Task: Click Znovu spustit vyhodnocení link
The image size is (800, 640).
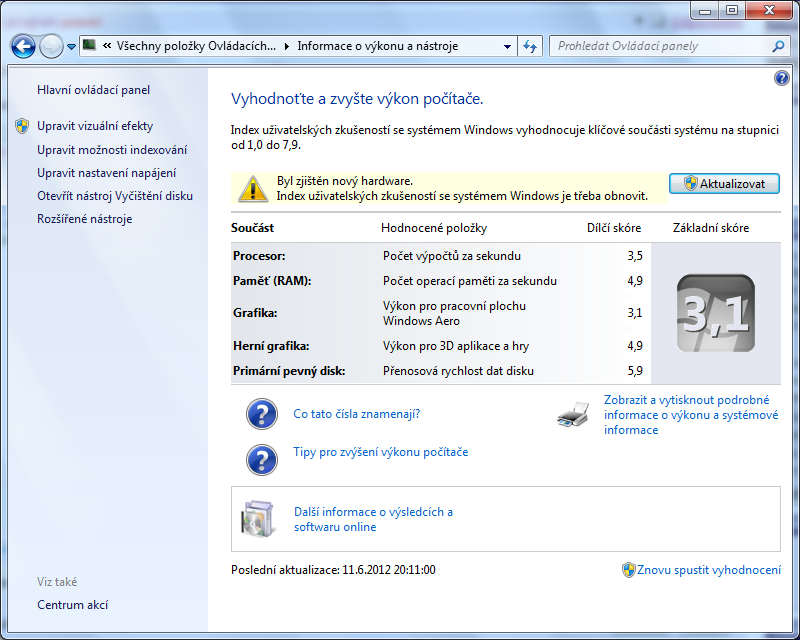Action: point(709,570)
